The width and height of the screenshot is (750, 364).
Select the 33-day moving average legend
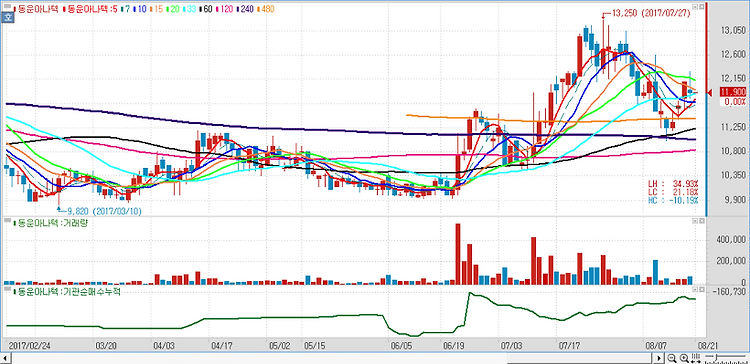pos(188,9)
